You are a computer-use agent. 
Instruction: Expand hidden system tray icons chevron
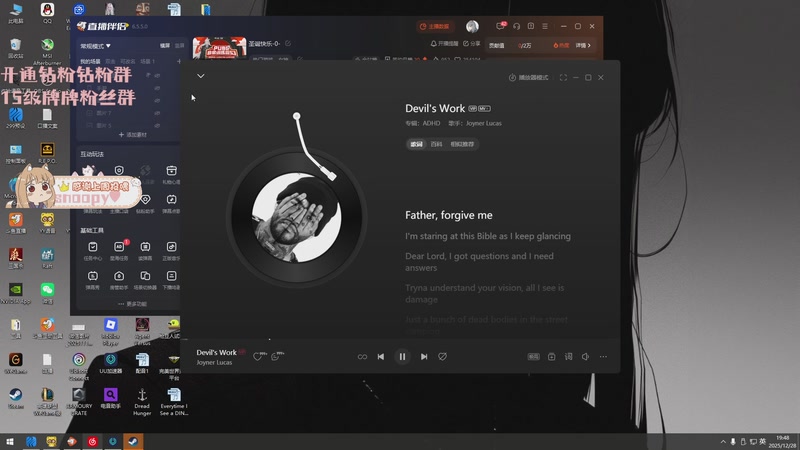(723, 442)
